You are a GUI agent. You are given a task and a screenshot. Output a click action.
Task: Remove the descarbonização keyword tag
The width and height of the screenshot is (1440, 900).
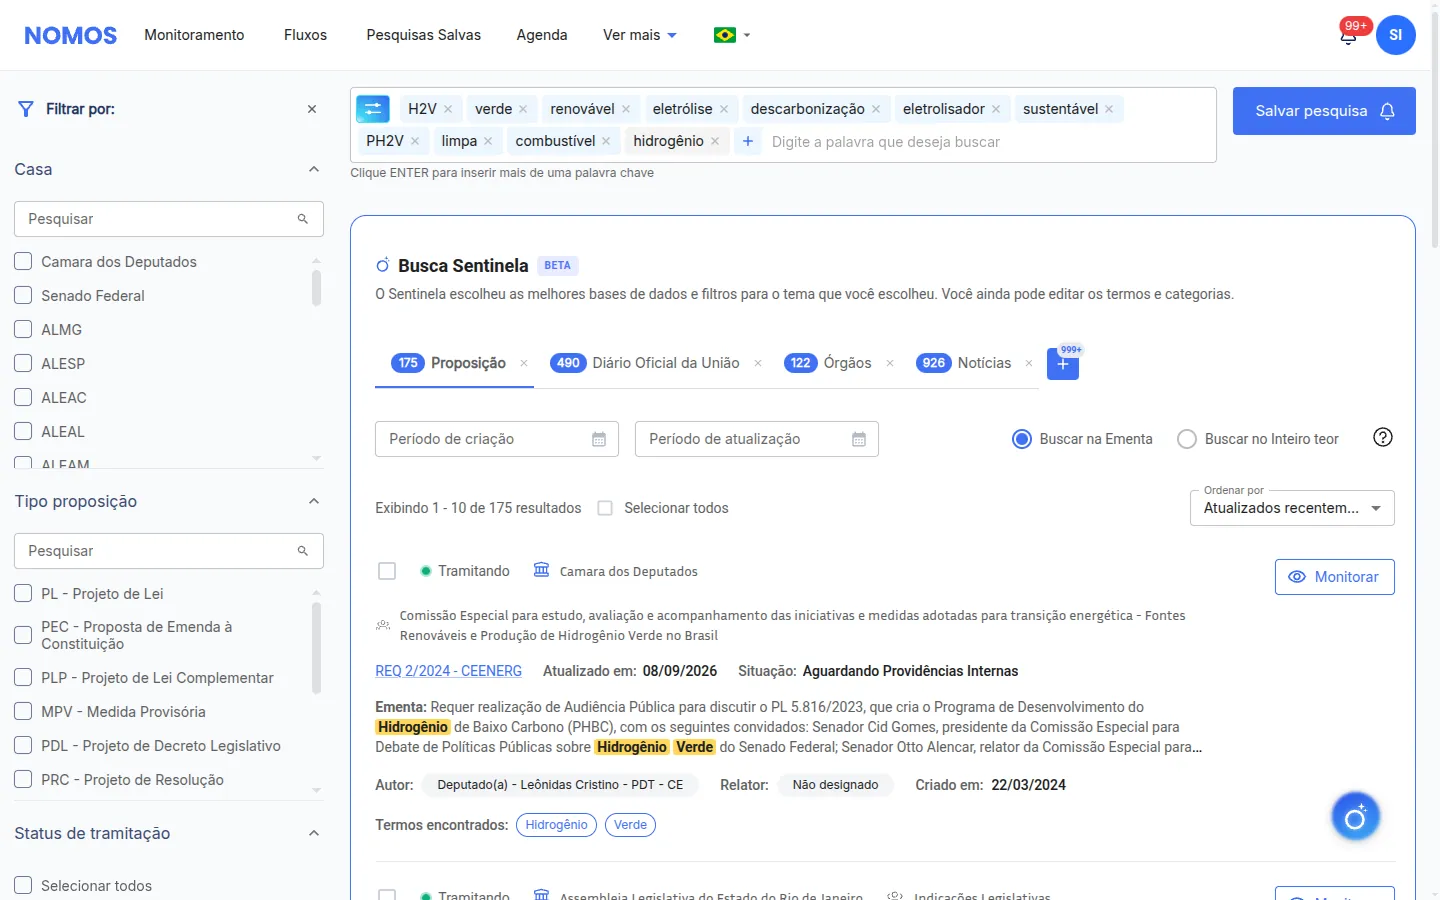tap(876, 109)
